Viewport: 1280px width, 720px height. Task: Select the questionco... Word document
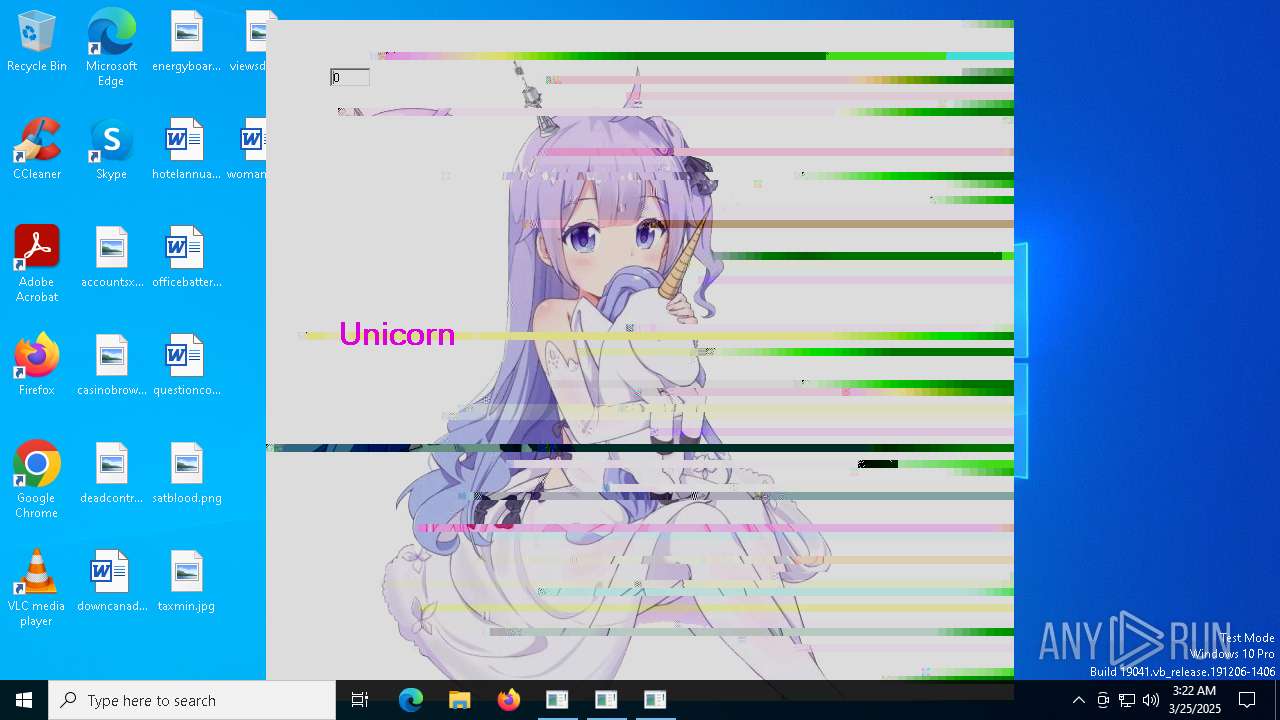[186, 366]
